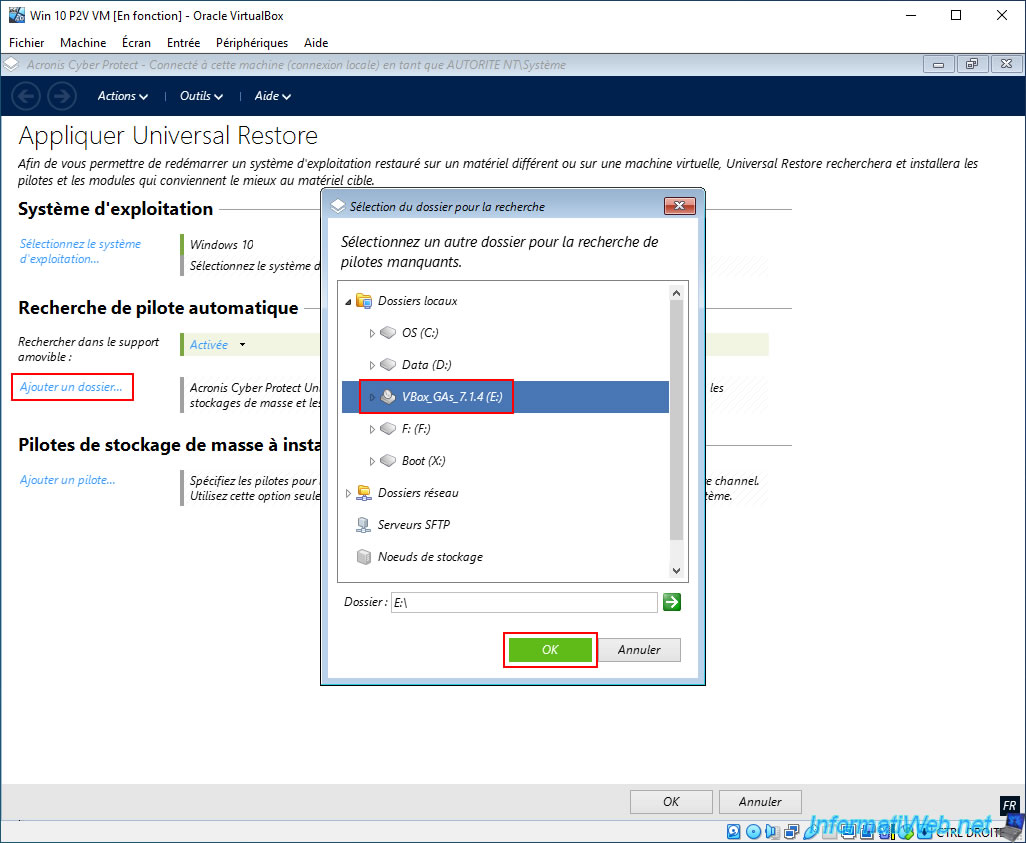Expand the F: (F:) drive node
1026x843 pixels.
(x=372, y=429)
